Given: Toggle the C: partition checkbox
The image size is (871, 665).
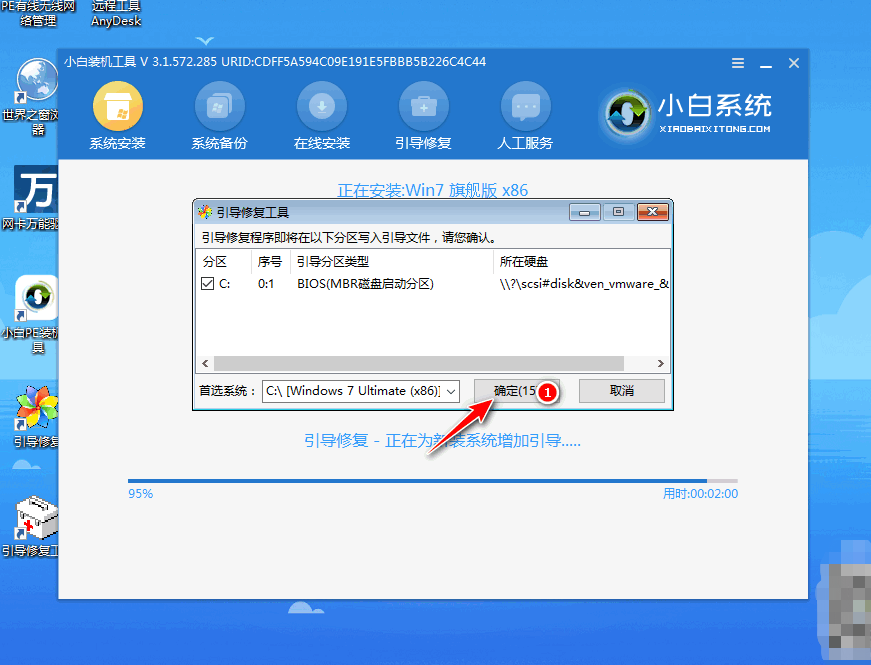Looking at the screenshot, I should click(x=207, y=284).
